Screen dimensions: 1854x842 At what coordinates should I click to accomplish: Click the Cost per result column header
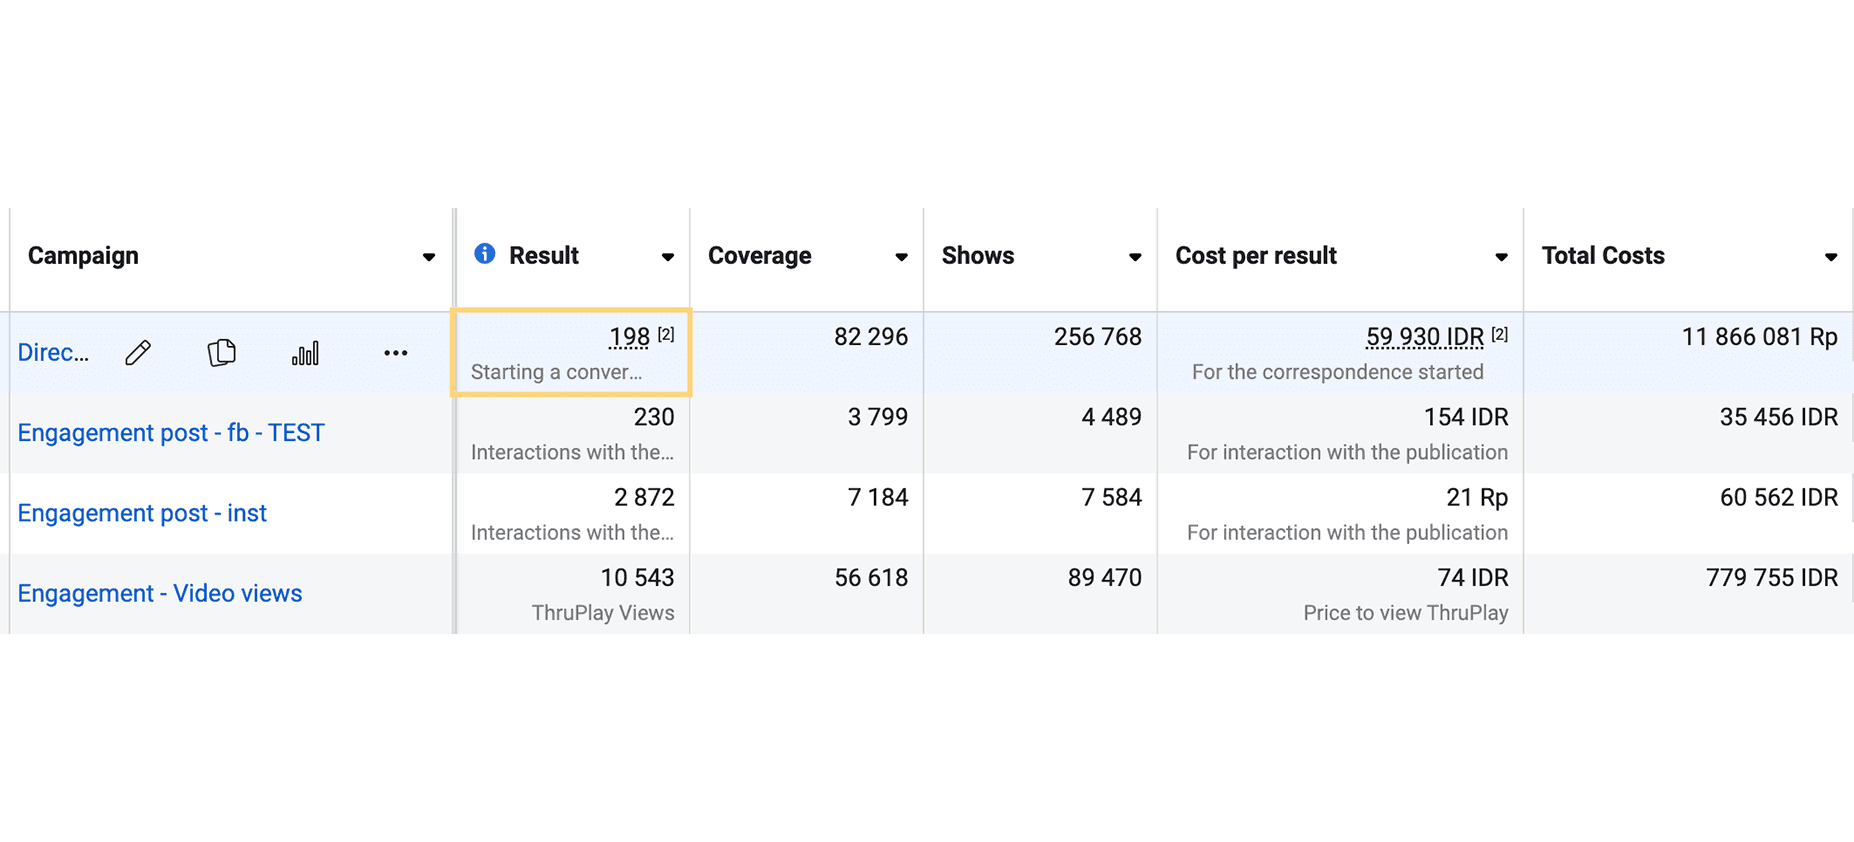click(x=1256, y=256)
